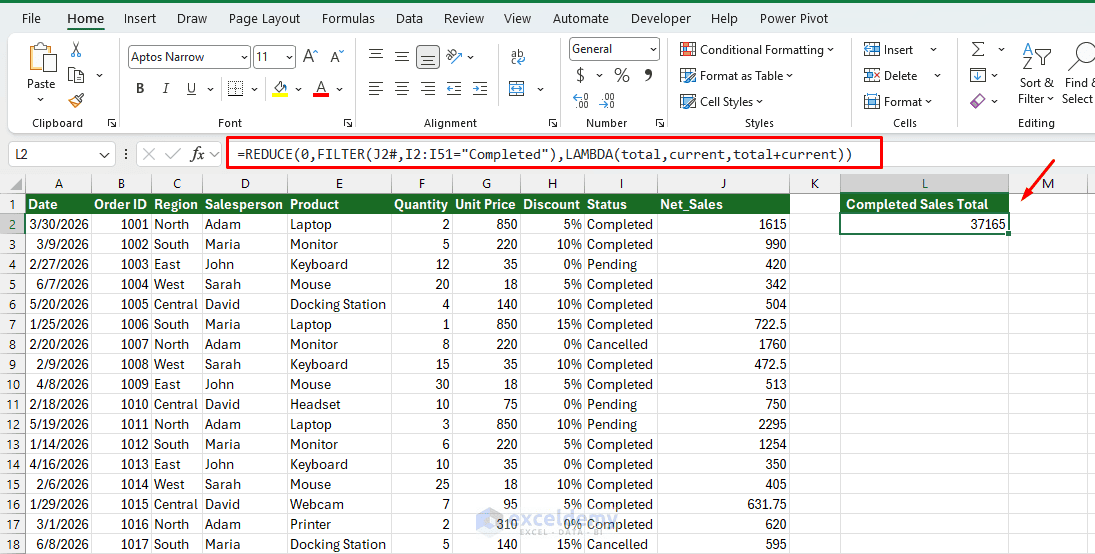Apply Comma Style format
The height and width of the screenshot is (554, 1095).
648,75
